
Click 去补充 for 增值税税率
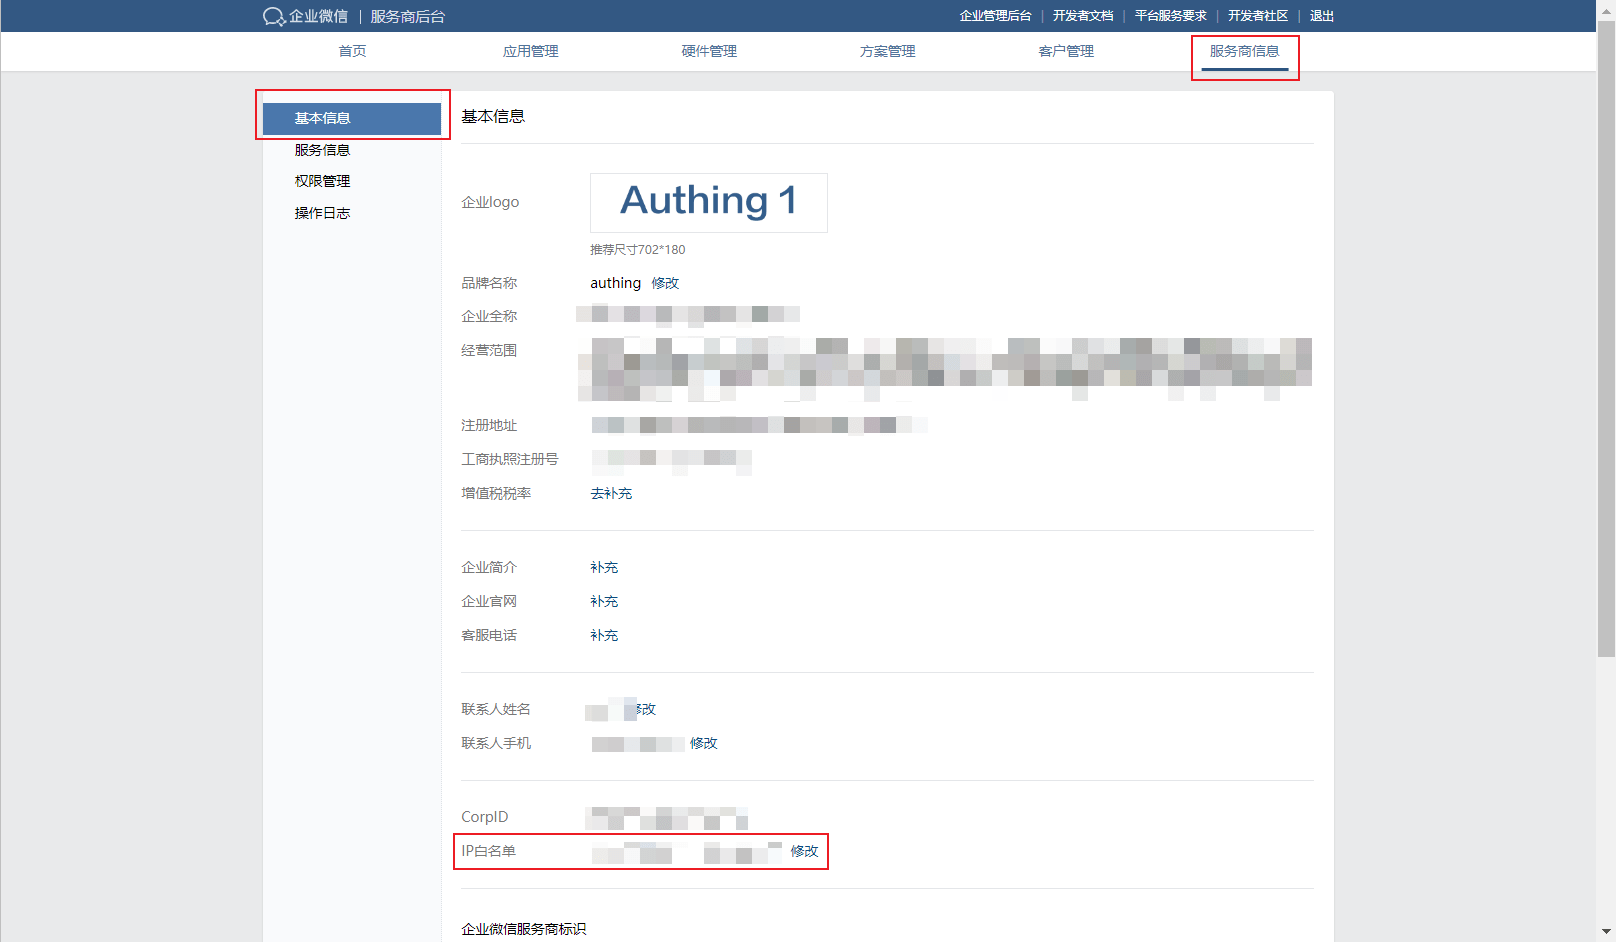coord(611,493)
